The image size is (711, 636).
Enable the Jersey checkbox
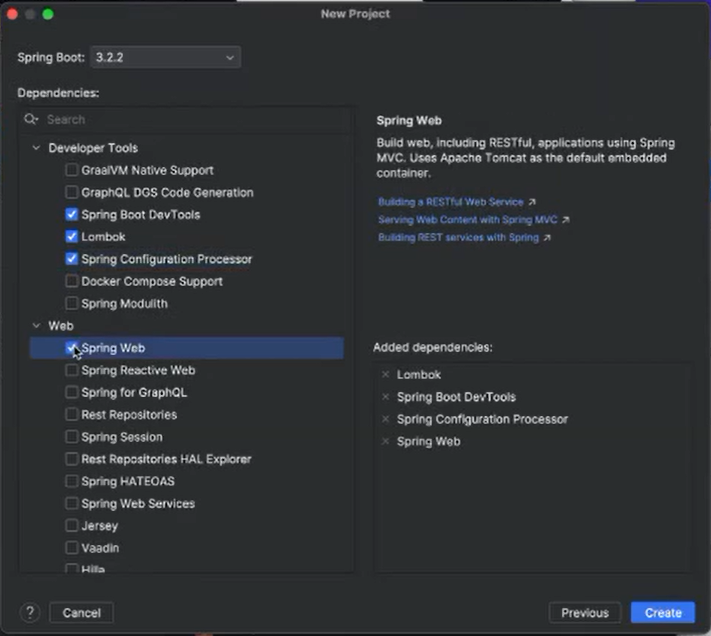(71, 525)
